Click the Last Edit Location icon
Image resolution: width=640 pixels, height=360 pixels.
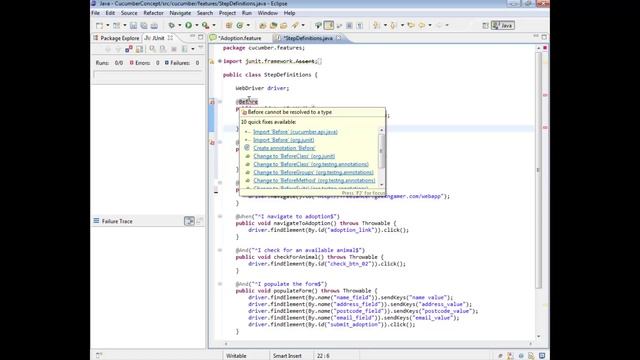pyautogui.click(x=411, y=25)
